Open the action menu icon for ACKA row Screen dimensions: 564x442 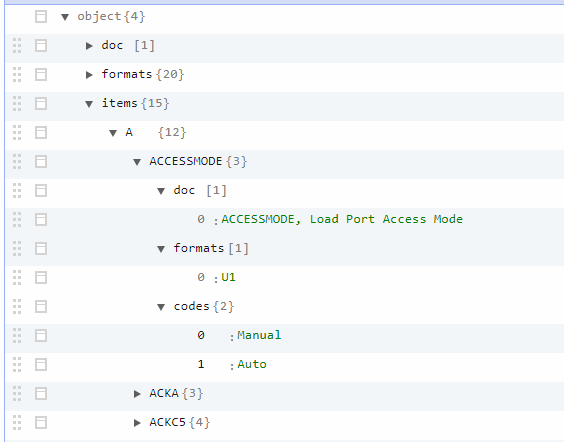[x=41, y=393]
